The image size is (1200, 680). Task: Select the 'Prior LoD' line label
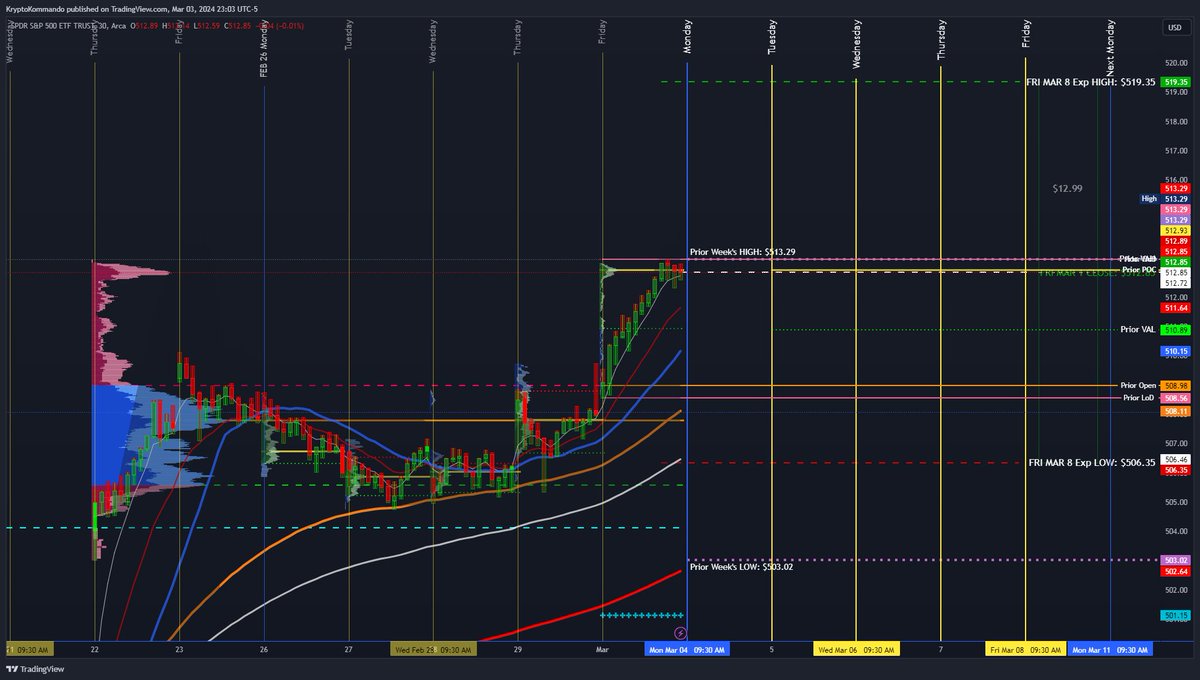point(1139,398)
